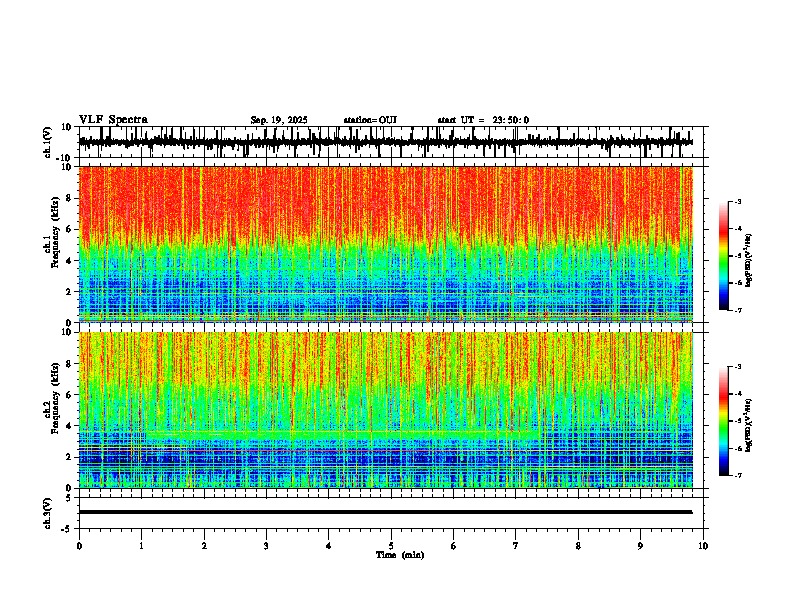Click the ch.3 flat voltage trace line
Image resolution: width=792 pixels, height=612 pixels.
point(385,512)
